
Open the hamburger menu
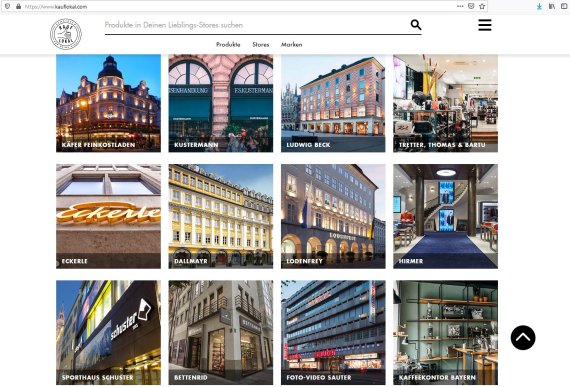tap(485, 25)
